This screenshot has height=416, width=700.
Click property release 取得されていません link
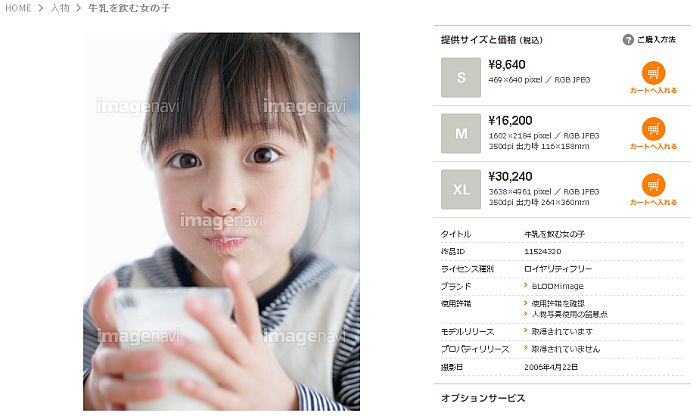point(566,349)
